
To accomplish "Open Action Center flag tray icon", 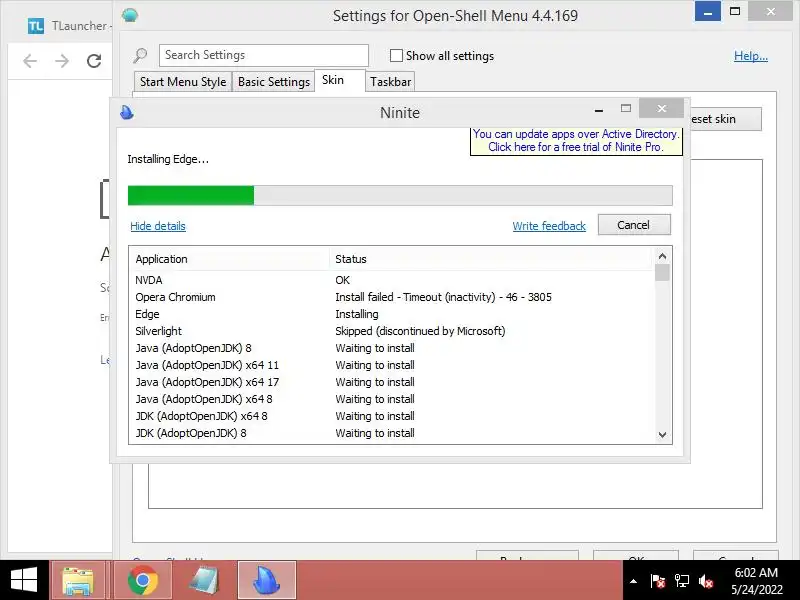I will pyautogui.click(x=658, y=581).
